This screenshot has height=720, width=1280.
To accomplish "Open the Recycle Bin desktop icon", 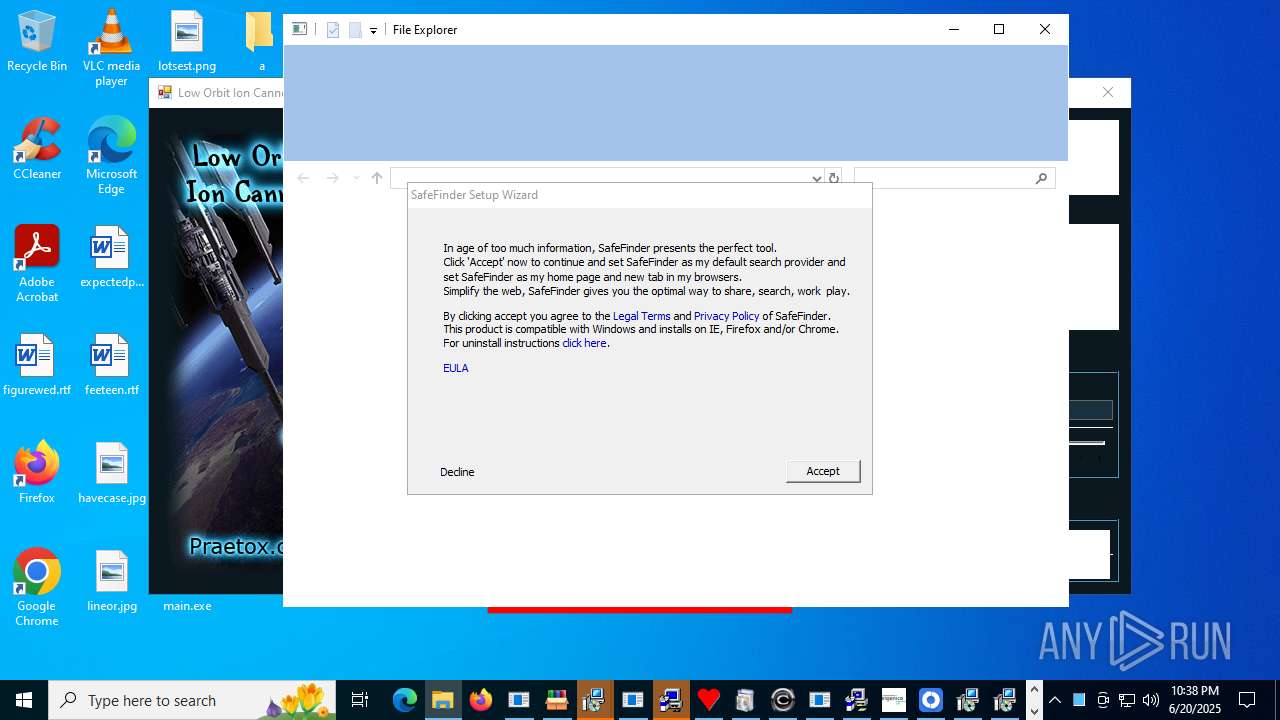I will pyautogui.click(x=37, y=42).
